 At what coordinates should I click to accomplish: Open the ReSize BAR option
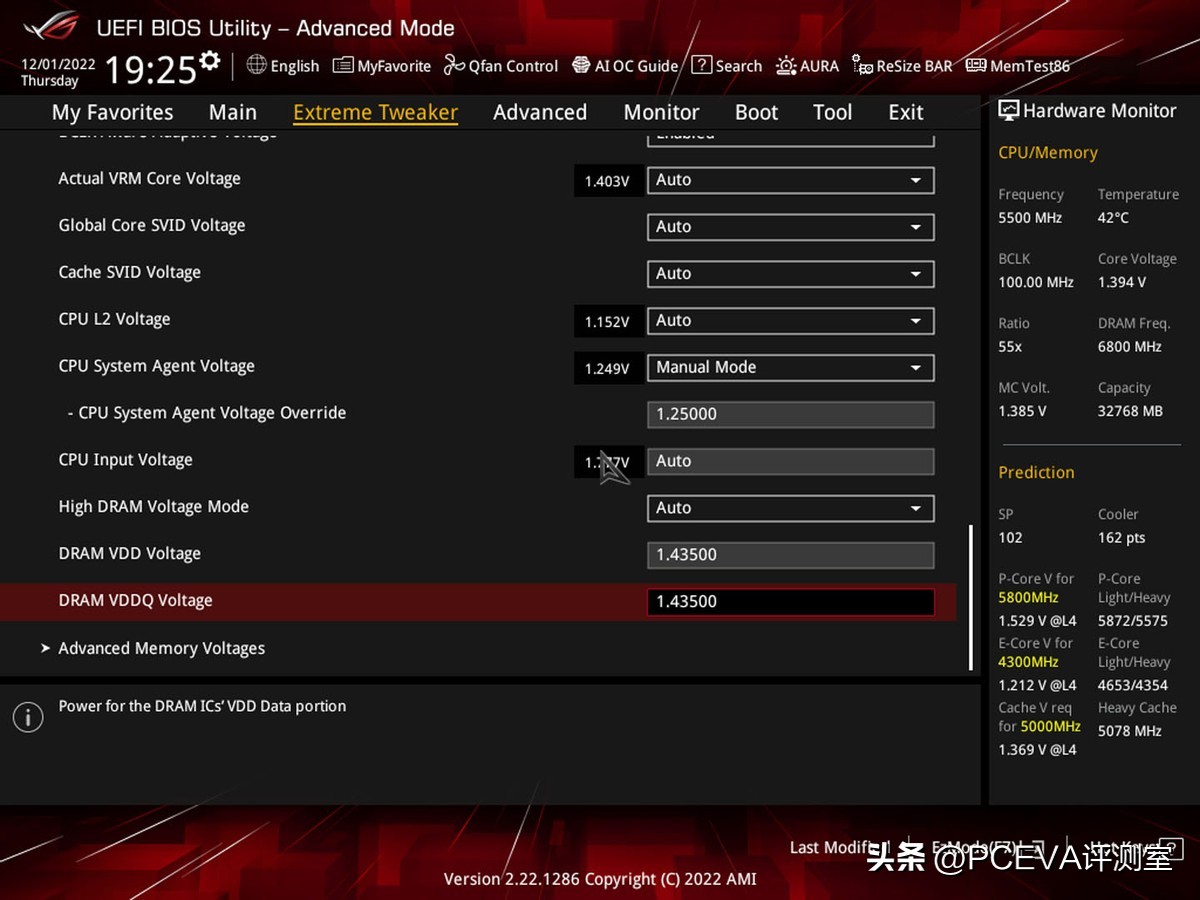coord(901,66)
